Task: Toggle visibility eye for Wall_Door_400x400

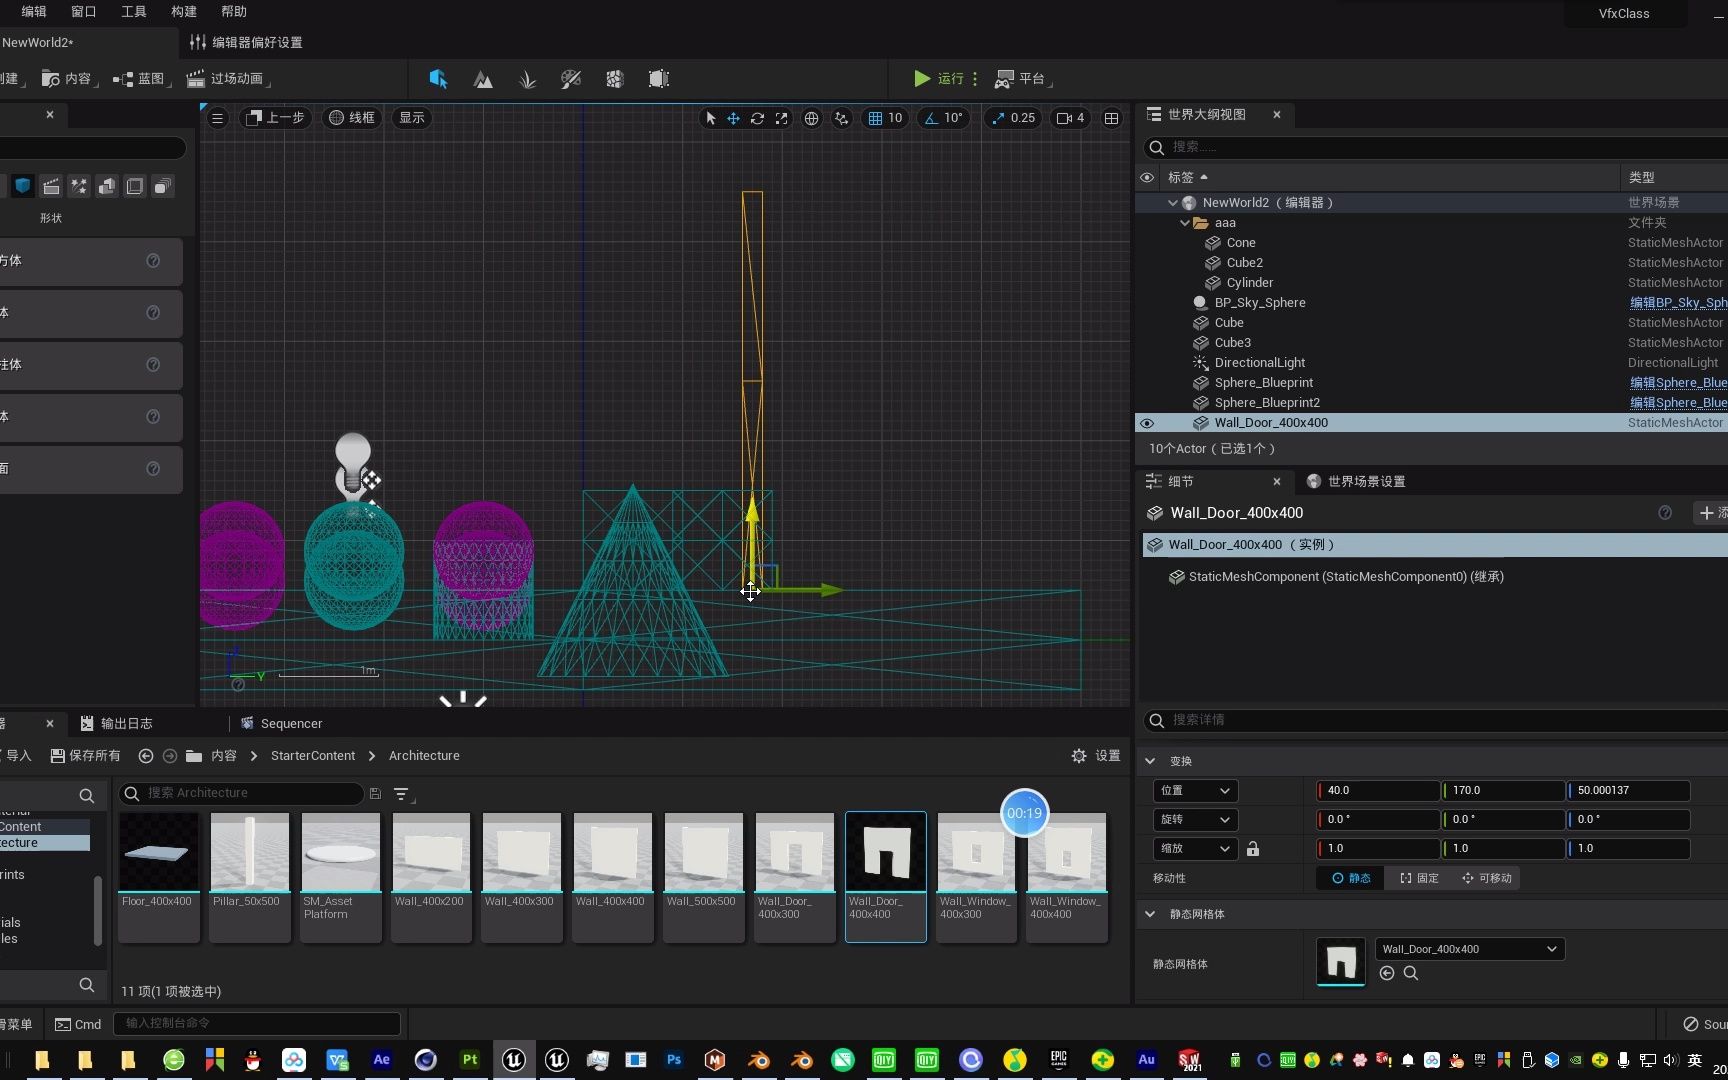Action: coord(1147,423)
